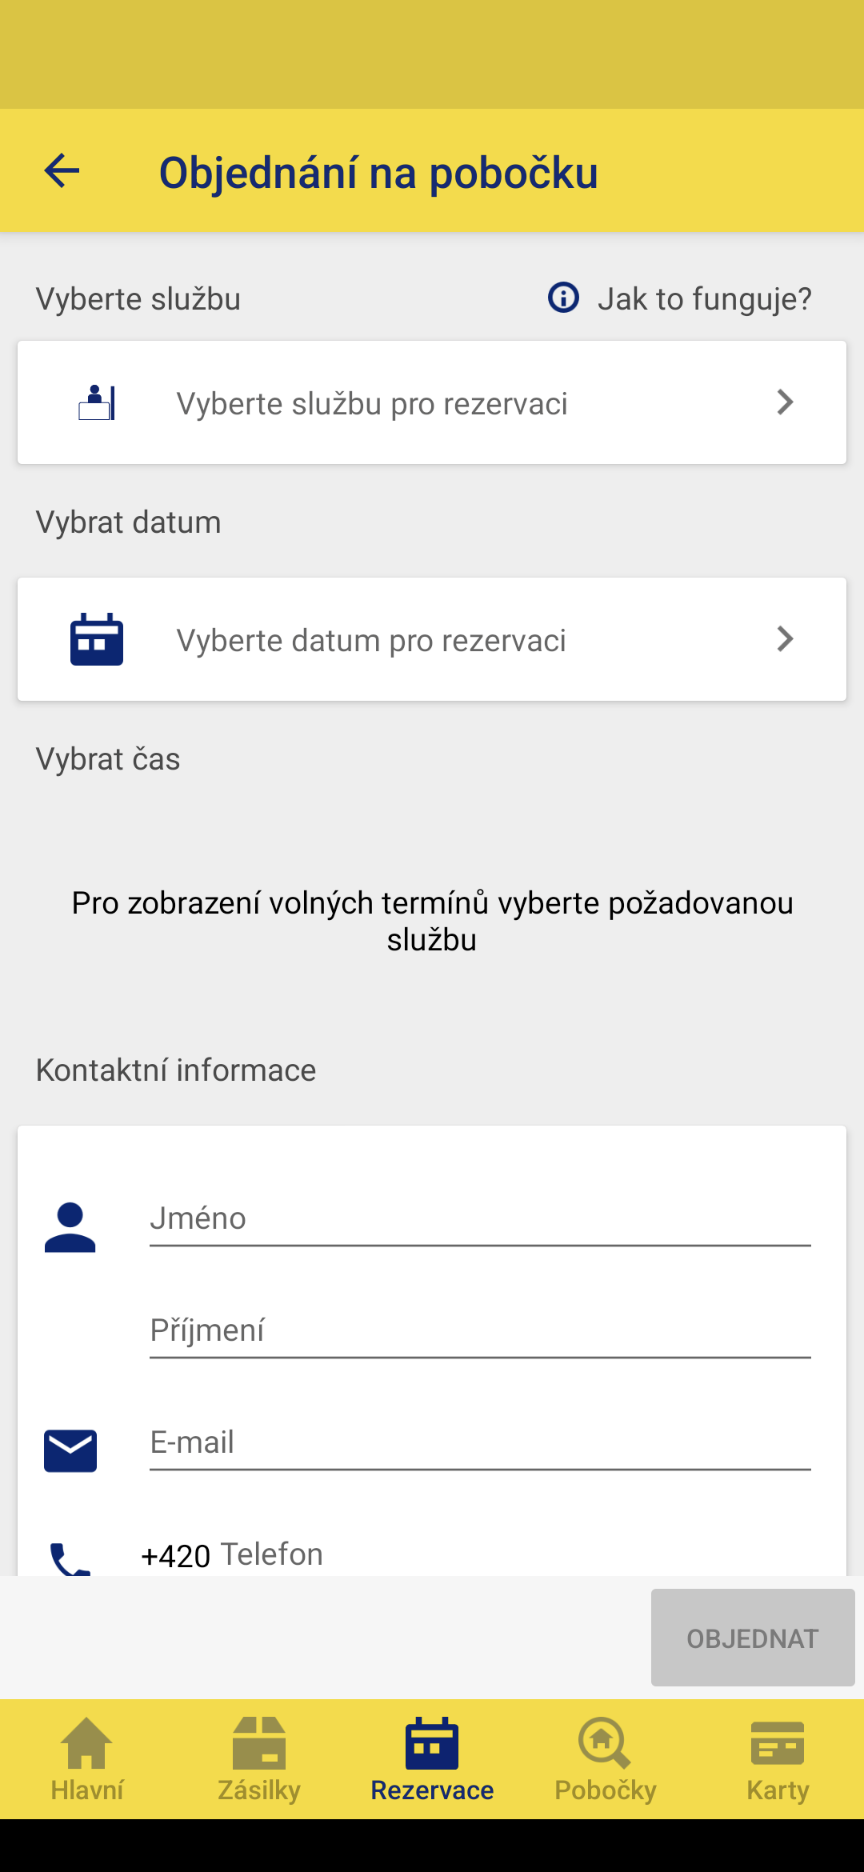Viewport: 864px width, 1872px height.
Task: Open Karty card icon in bottom bar
Action: click(777, 1744)
